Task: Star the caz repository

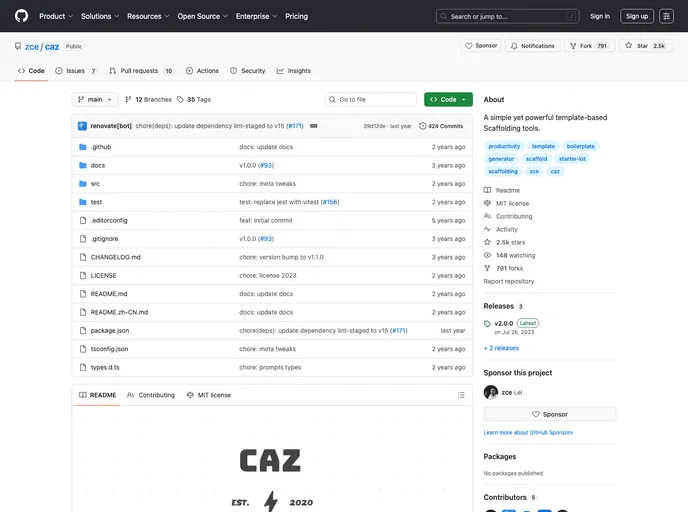Action: tap(645, 46)
